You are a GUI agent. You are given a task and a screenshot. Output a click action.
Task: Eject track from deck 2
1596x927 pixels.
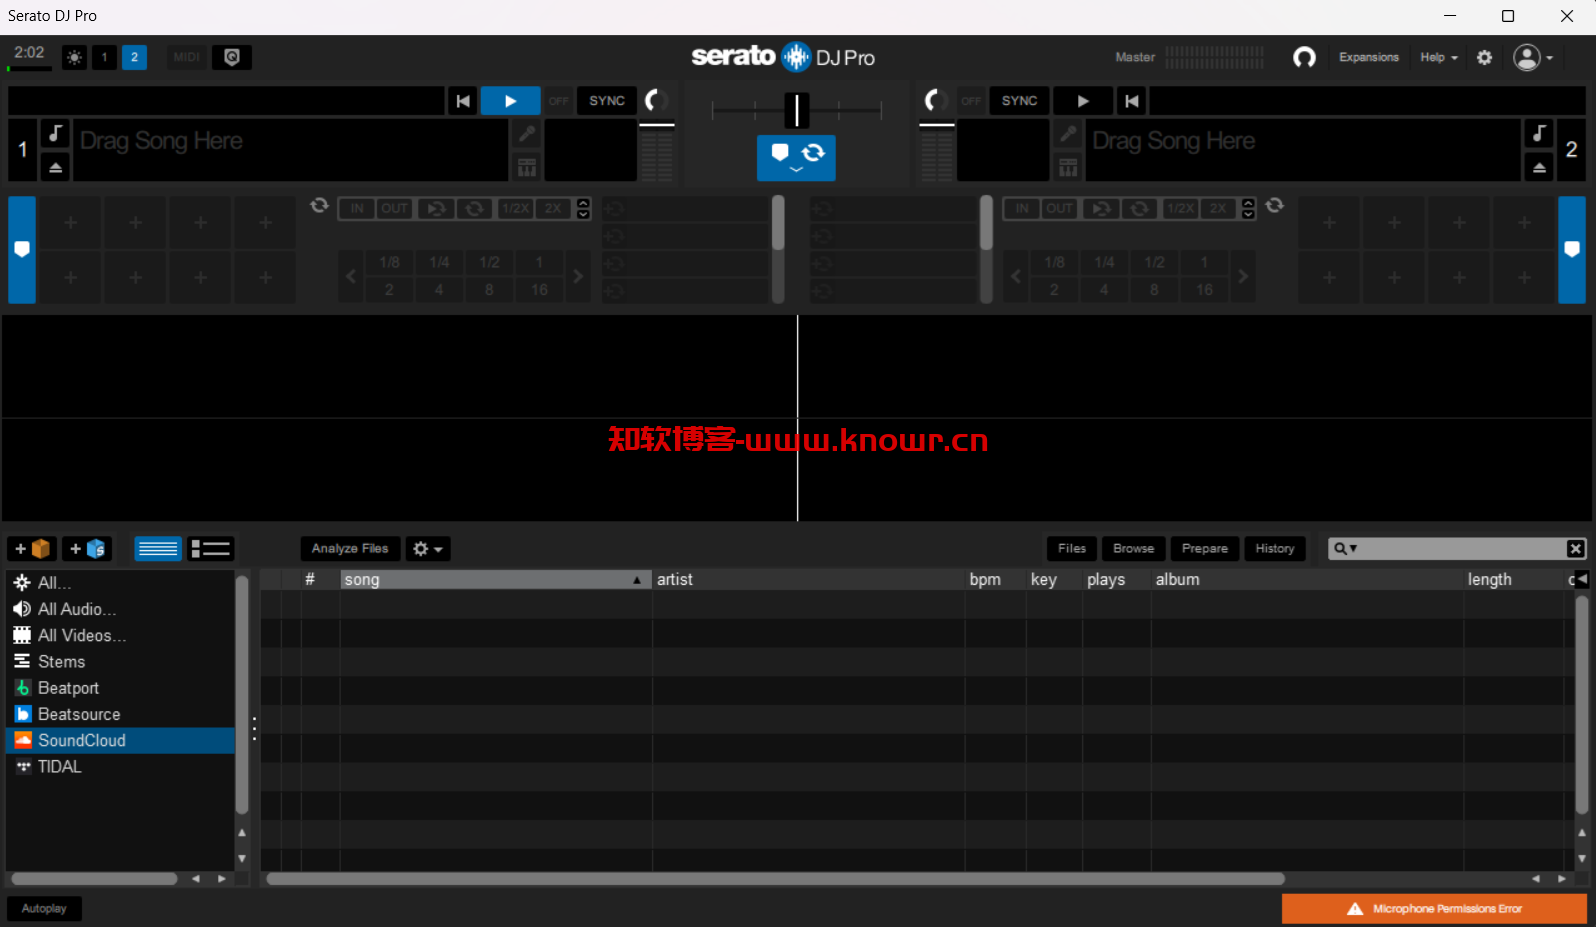point(1539,168)
